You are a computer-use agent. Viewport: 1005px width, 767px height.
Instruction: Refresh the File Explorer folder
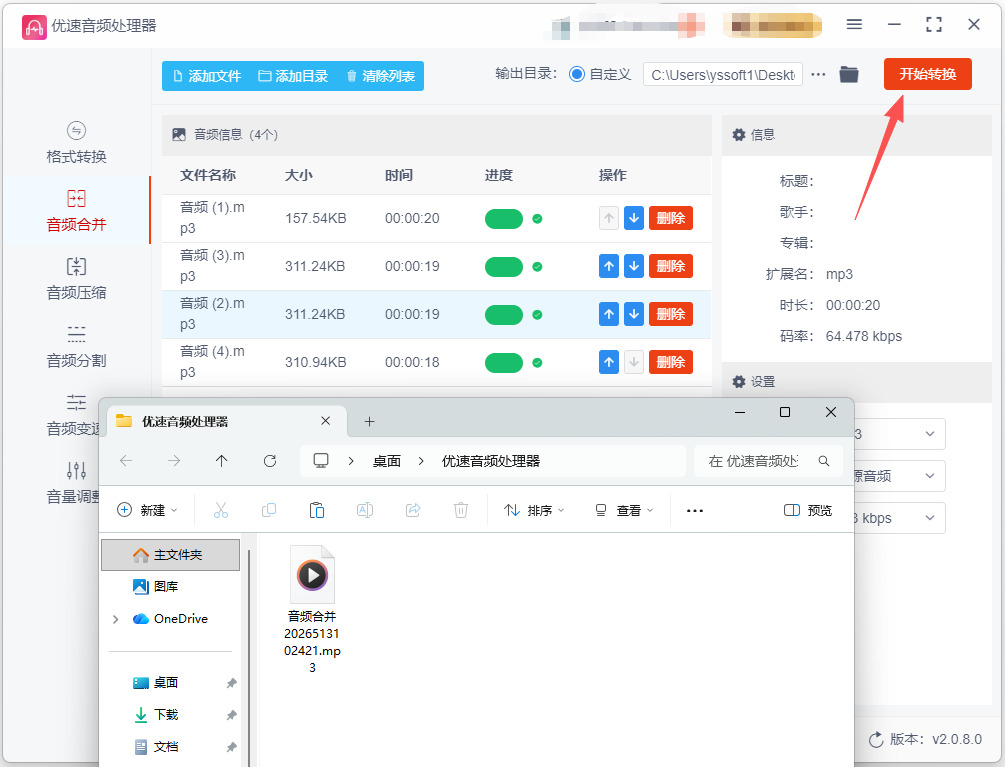[x=270, y=461]
